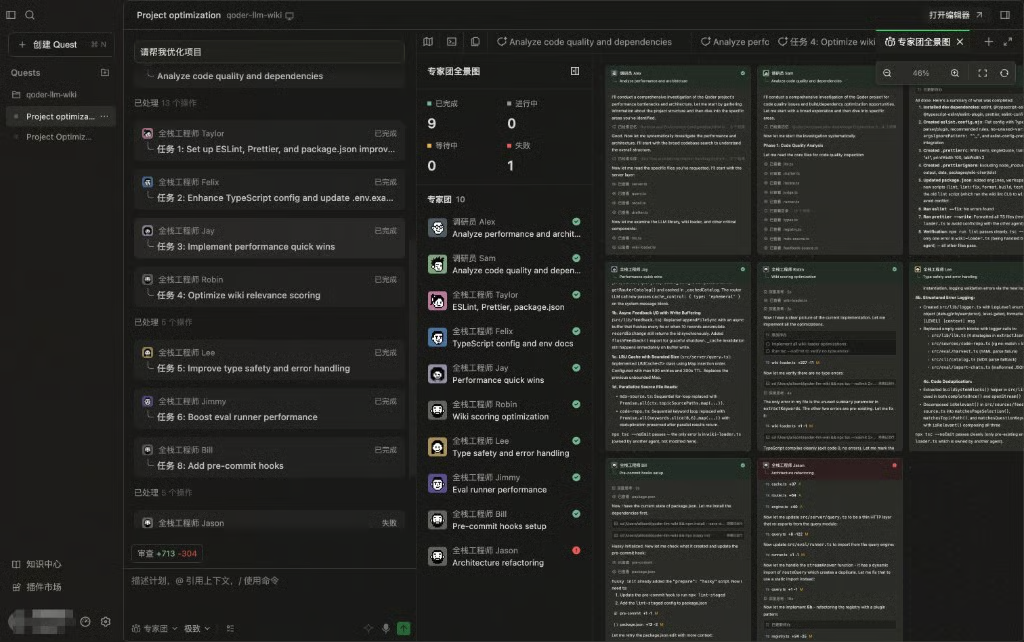Open the terminal panel icon
Viewport: 1024px width, 642px height.
point(451,42)
